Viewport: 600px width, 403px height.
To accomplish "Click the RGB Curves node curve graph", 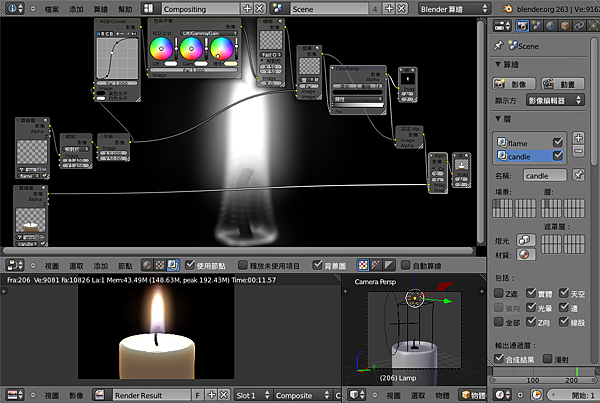I will [x=117, y=58].
